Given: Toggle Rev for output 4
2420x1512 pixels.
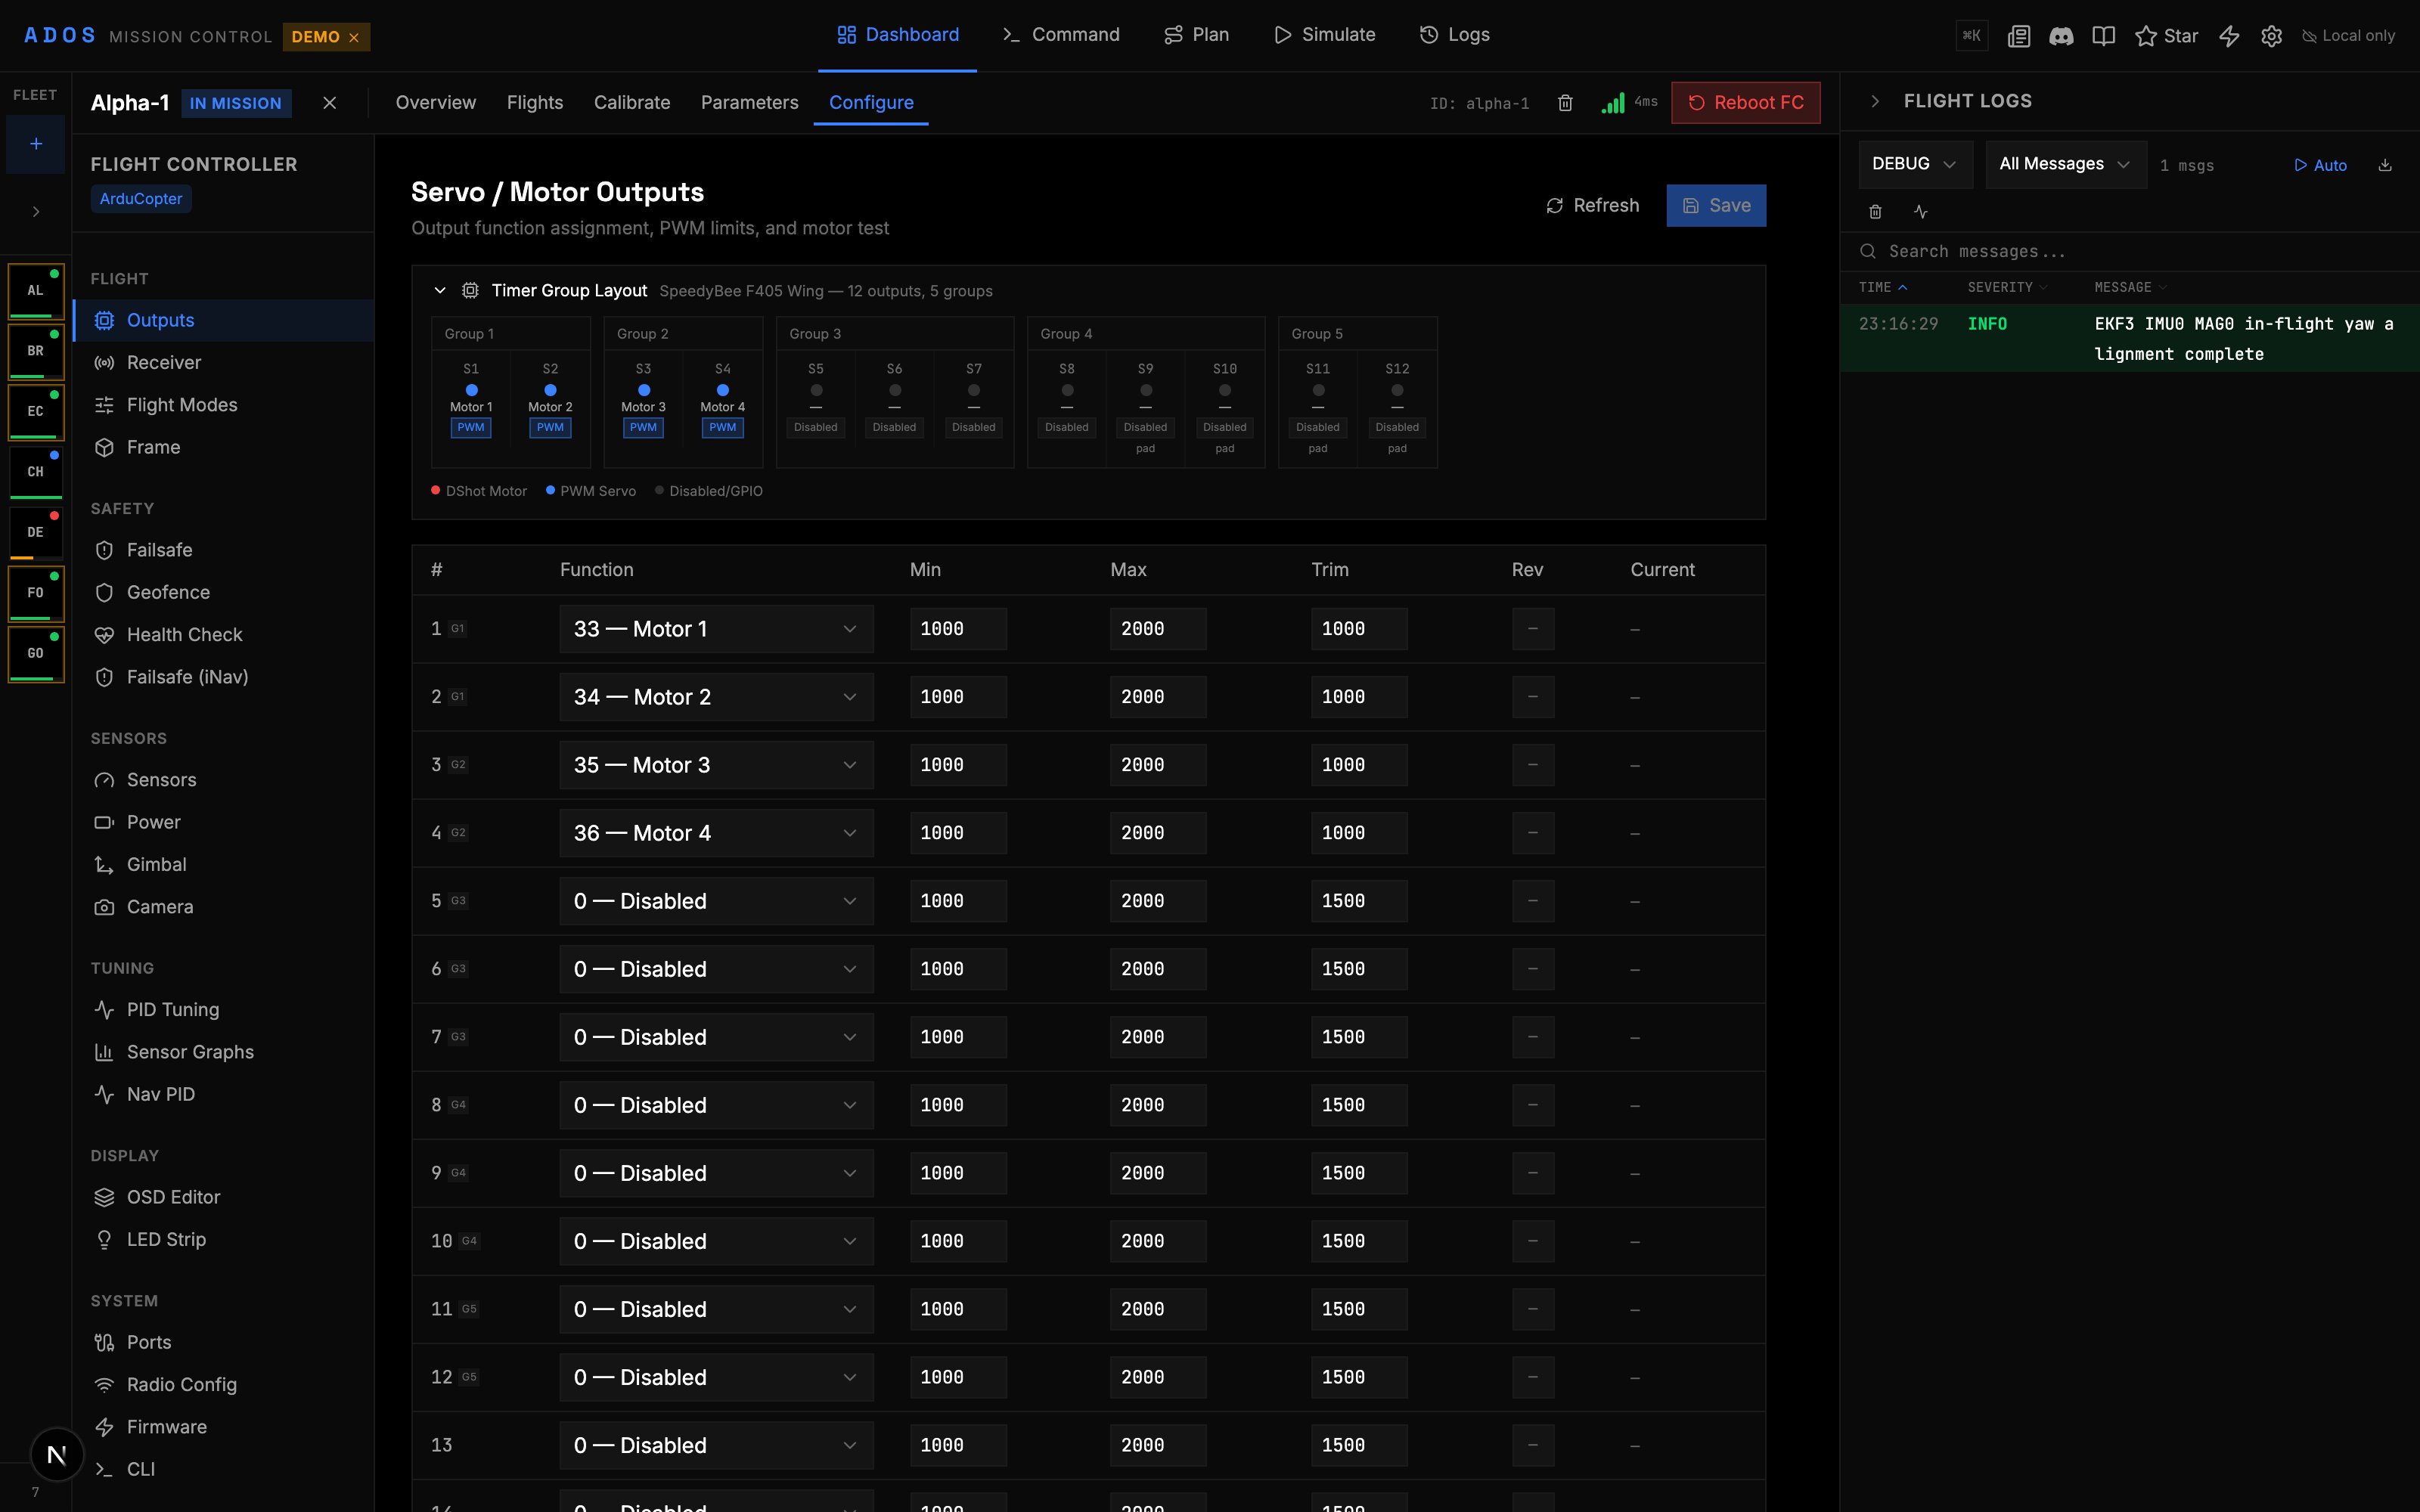Looking at the screenshot, I should (x=1533, y=833).
